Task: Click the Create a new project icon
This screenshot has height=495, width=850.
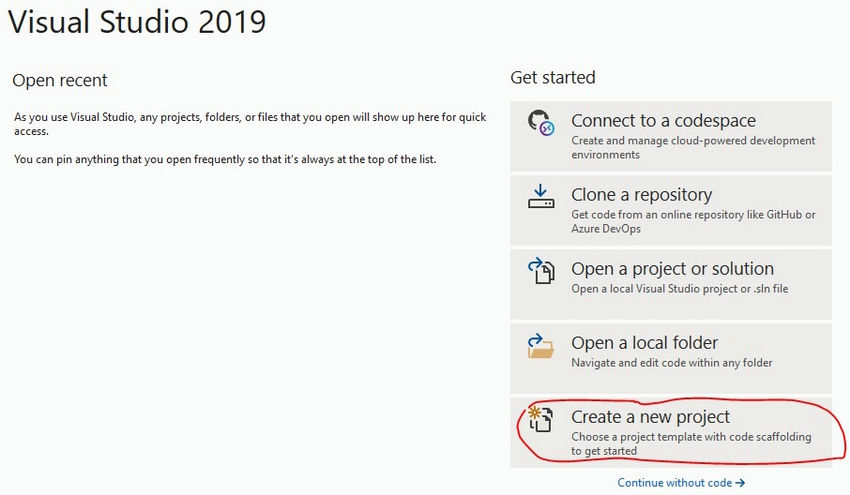Action: coord(540,419)
